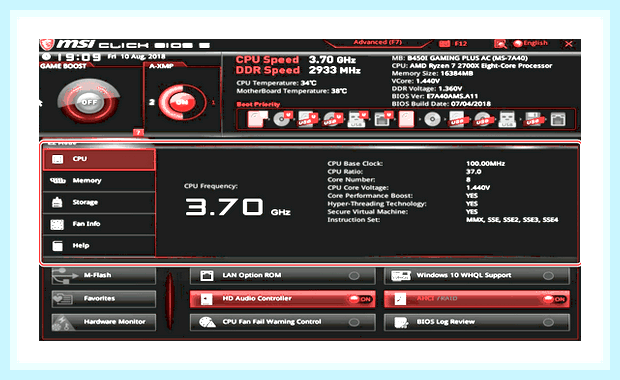Image resolution: width=620 pixels, height=380 pixels.
Task: Click CPU Base Clock 100.00MHz value
Action: point(485,164)
